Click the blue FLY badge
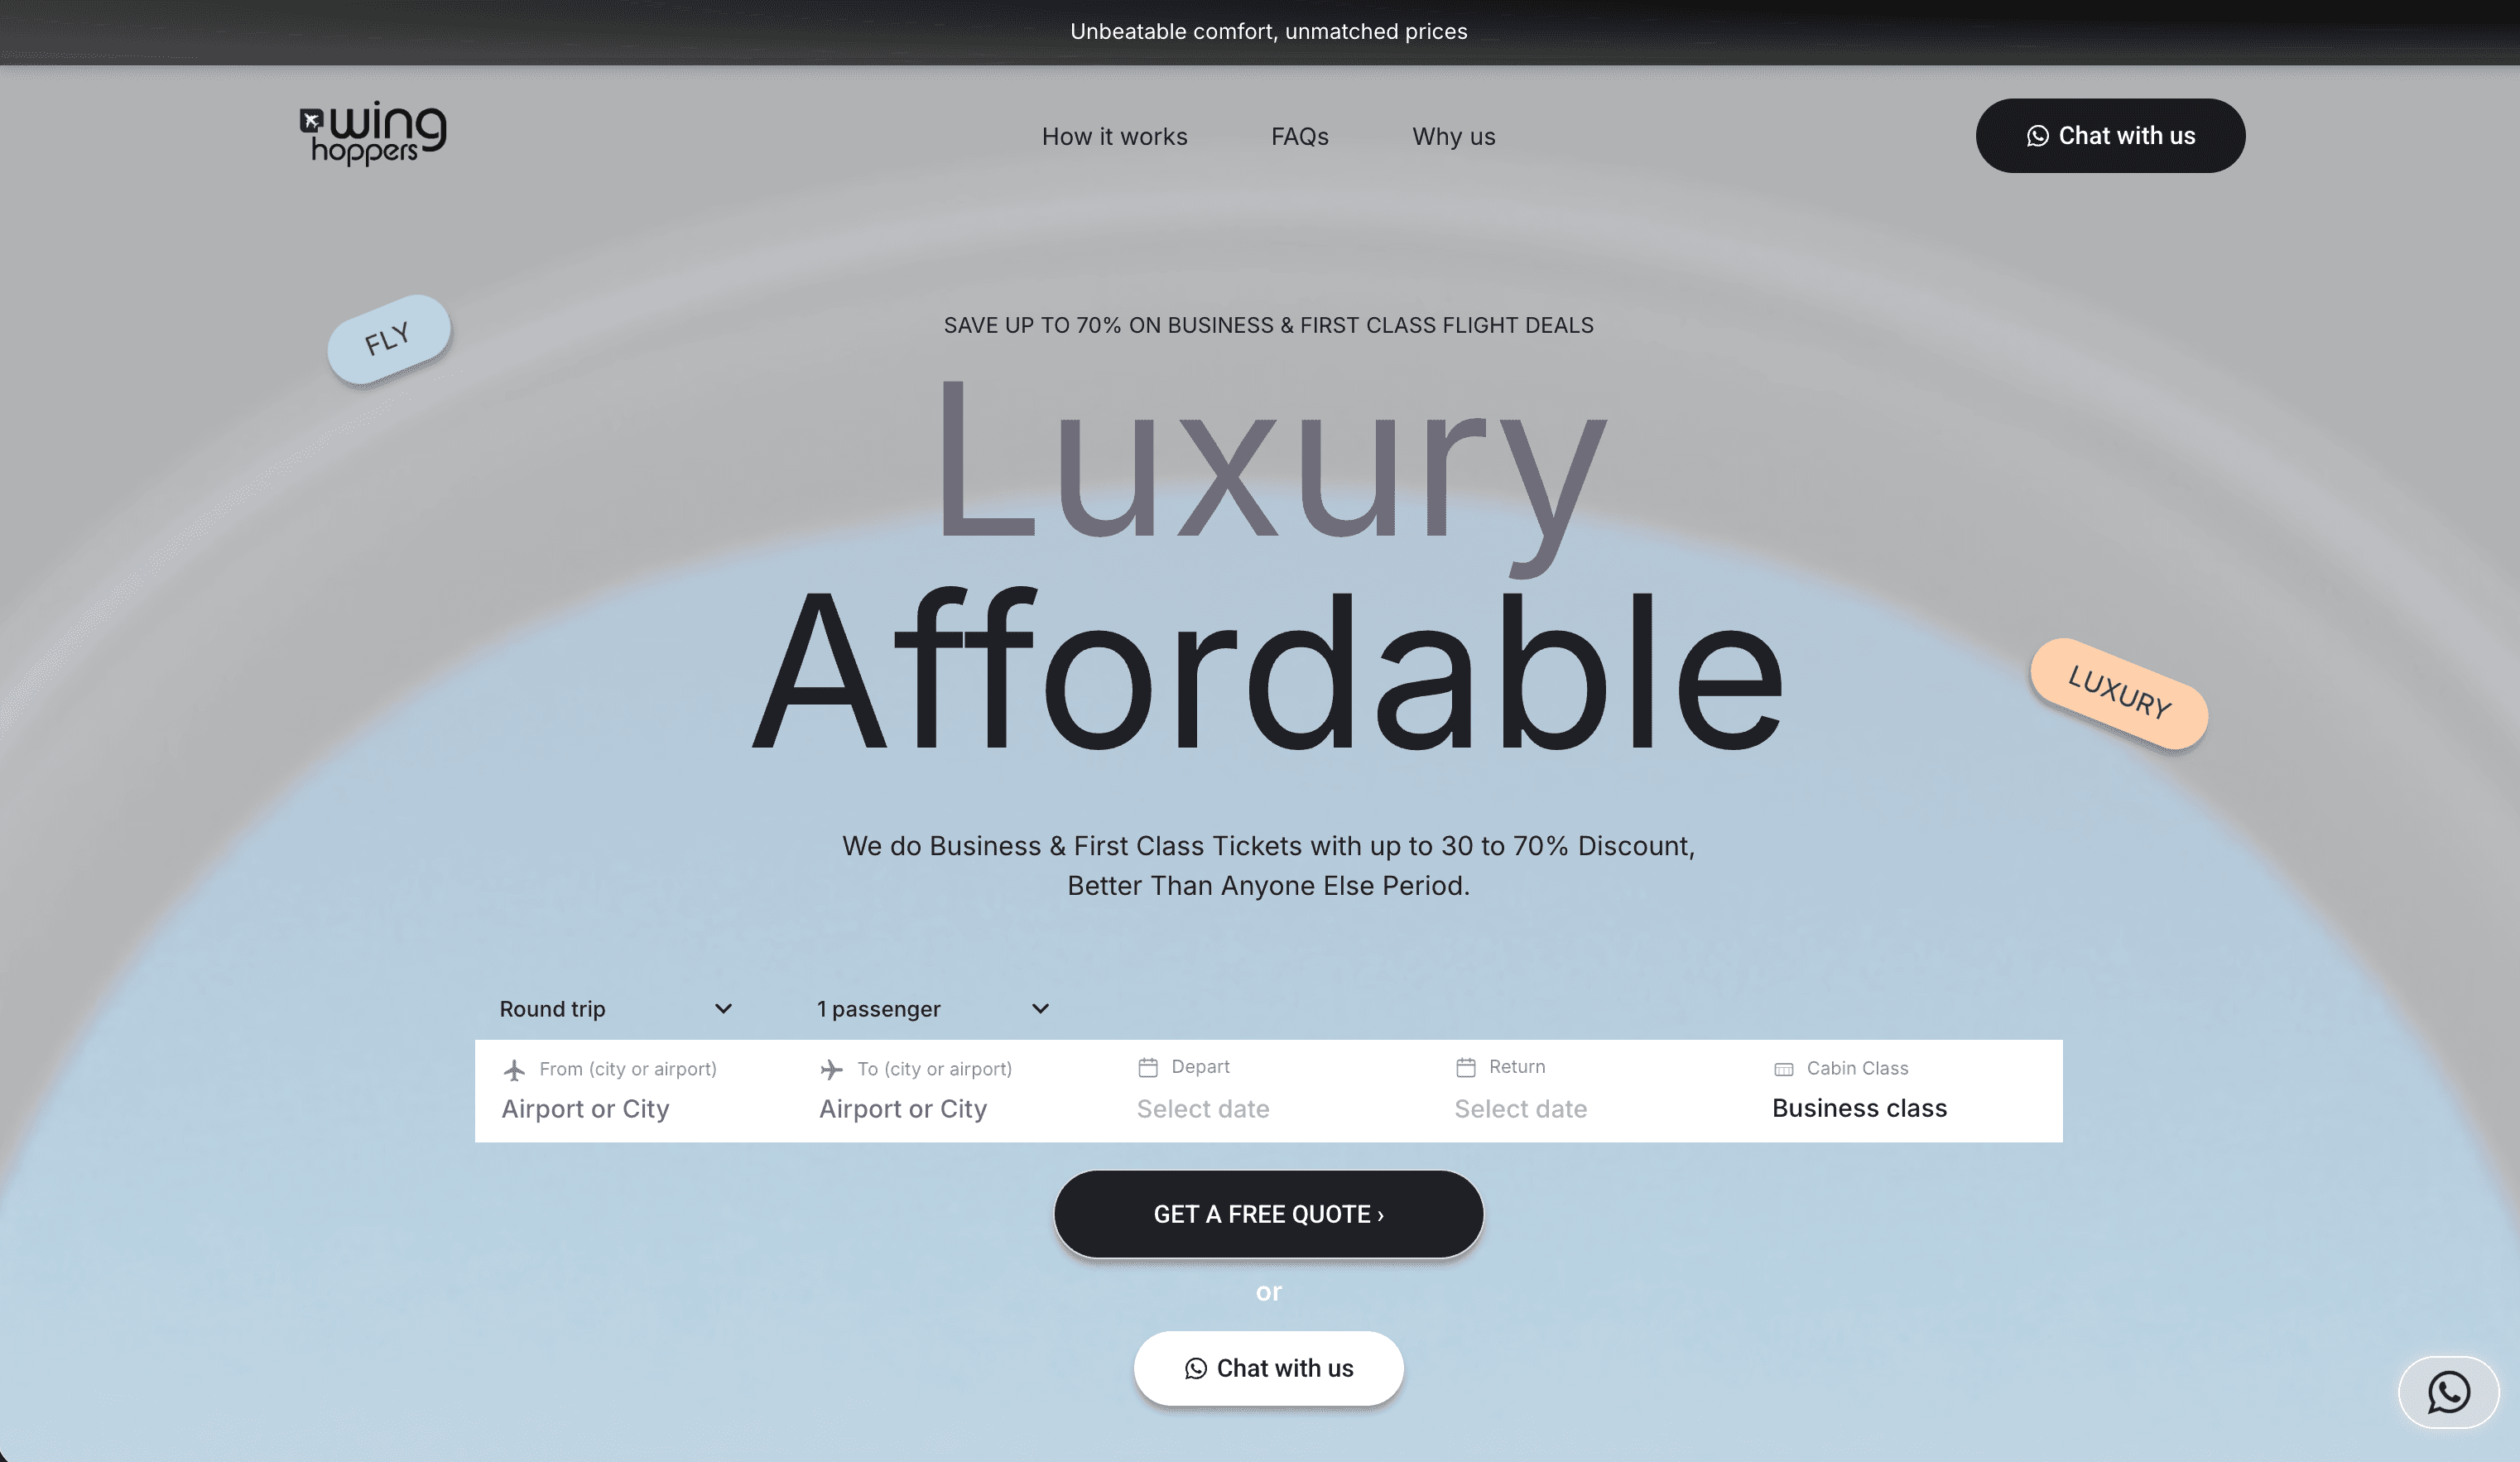 [389, 339]
